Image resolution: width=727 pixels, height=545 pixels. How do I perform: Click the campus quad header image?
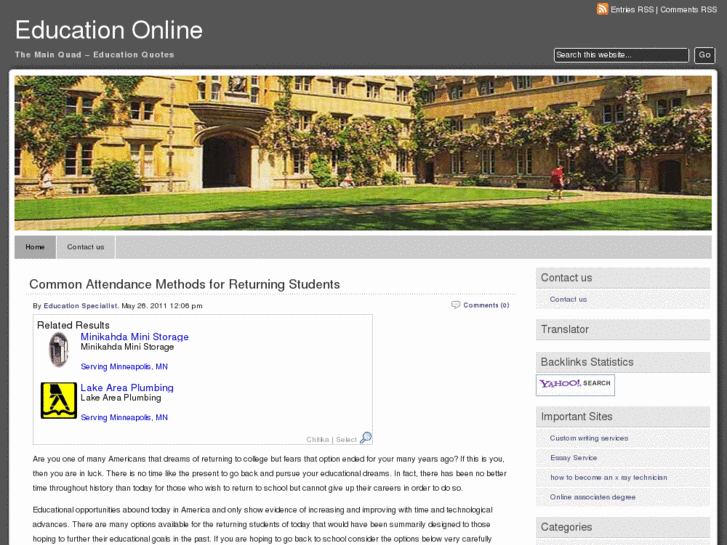coord(363,153)
